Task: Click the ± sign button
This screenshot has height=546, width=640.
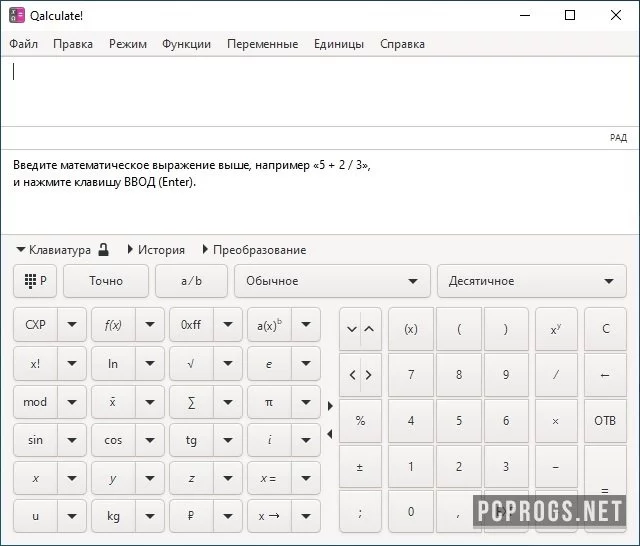Action: [x=360, y=466]
